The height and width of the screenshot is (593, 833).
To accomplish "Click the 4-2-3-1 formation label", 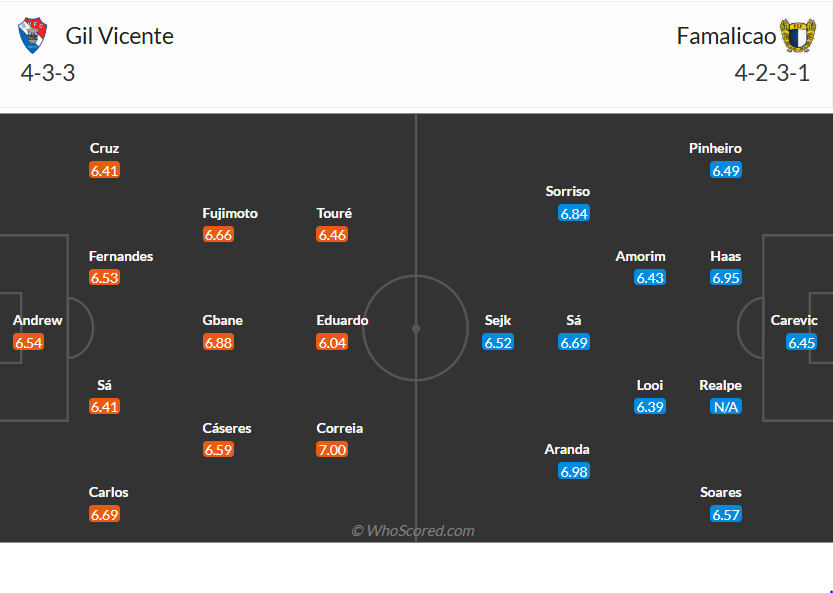I will (x=771, y=73).
